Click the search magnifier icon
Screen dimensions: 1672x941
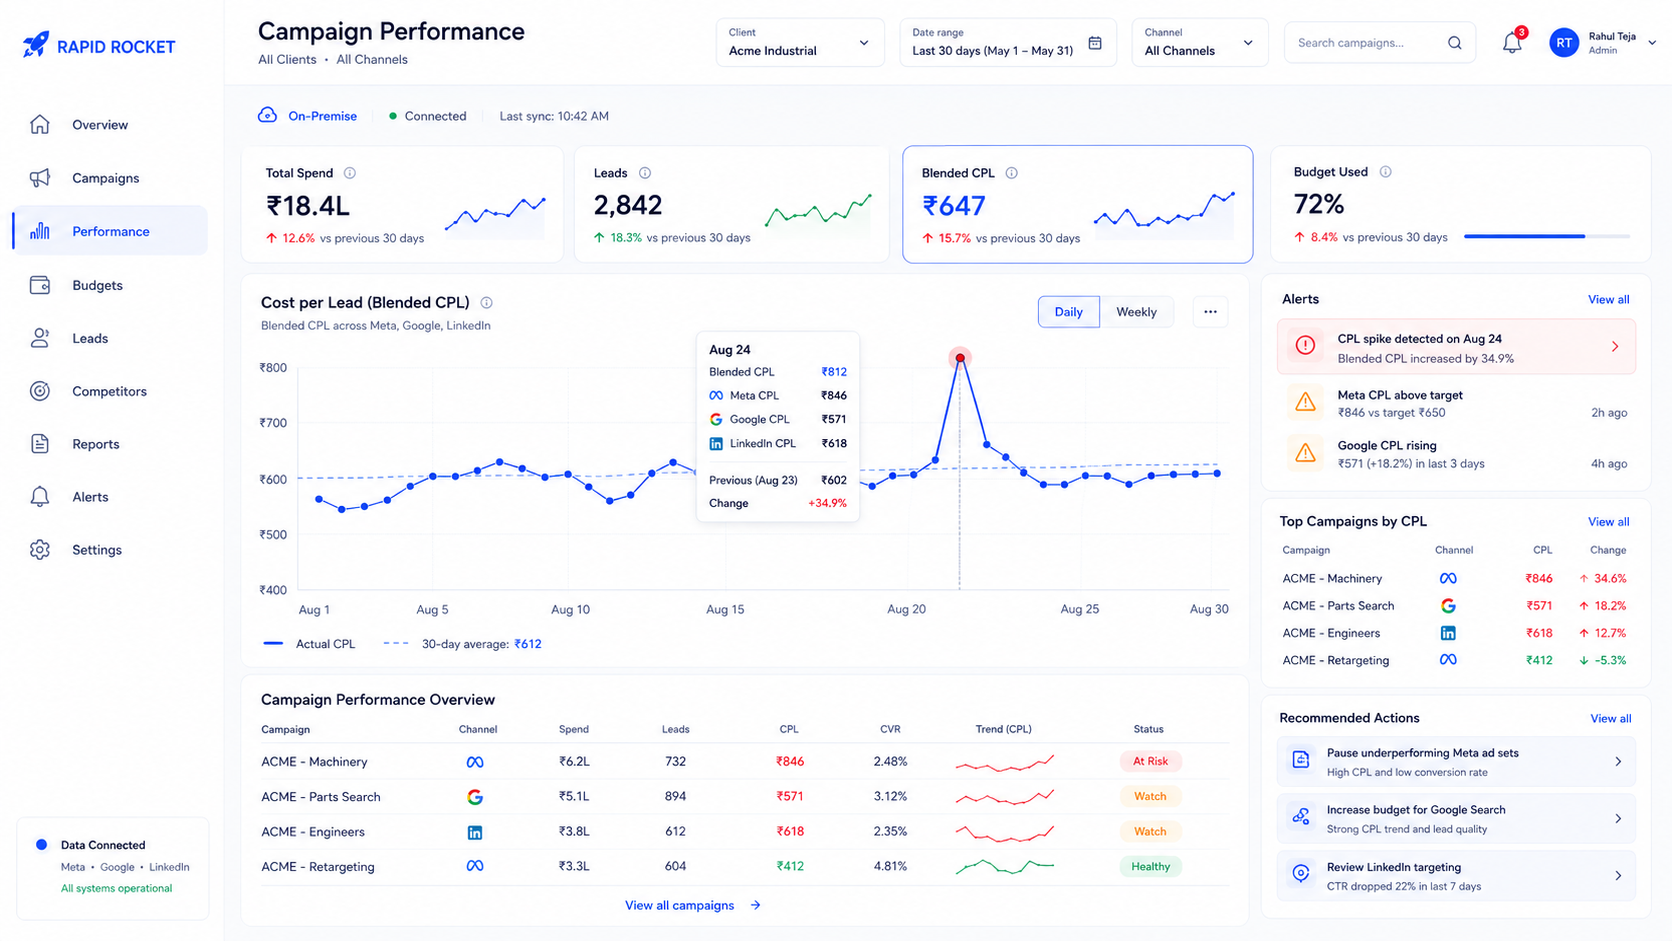(x=1454, y=43)
